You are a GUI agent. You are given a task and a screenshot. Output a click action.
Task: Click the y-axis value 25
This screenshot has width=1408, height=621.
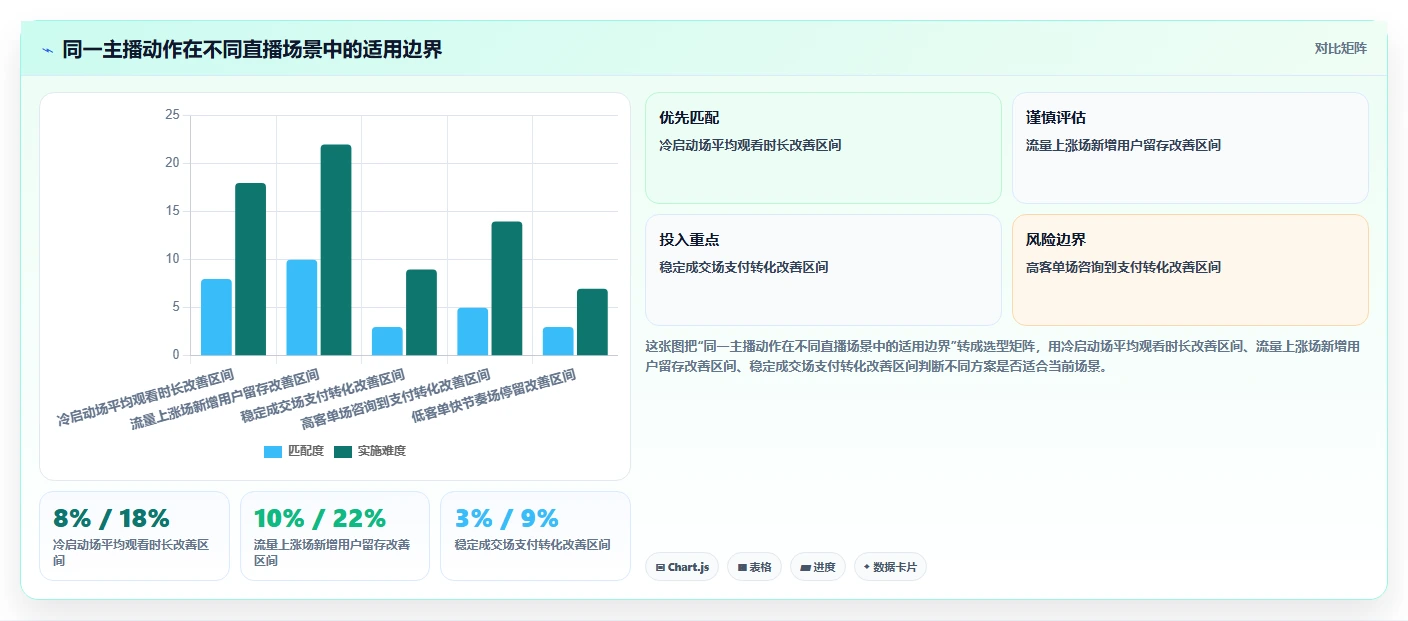tap(172, 115)
